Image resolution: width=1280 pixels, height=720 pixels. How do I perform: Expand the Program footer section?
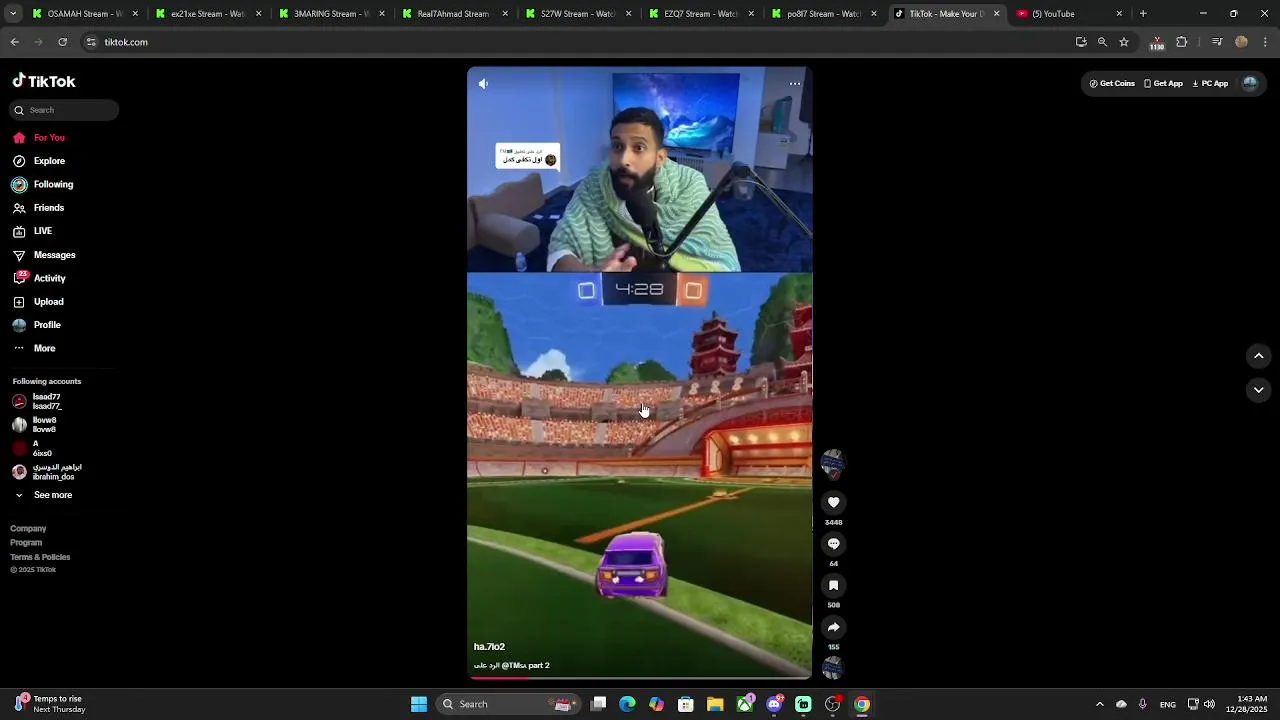tap(26, 542)
